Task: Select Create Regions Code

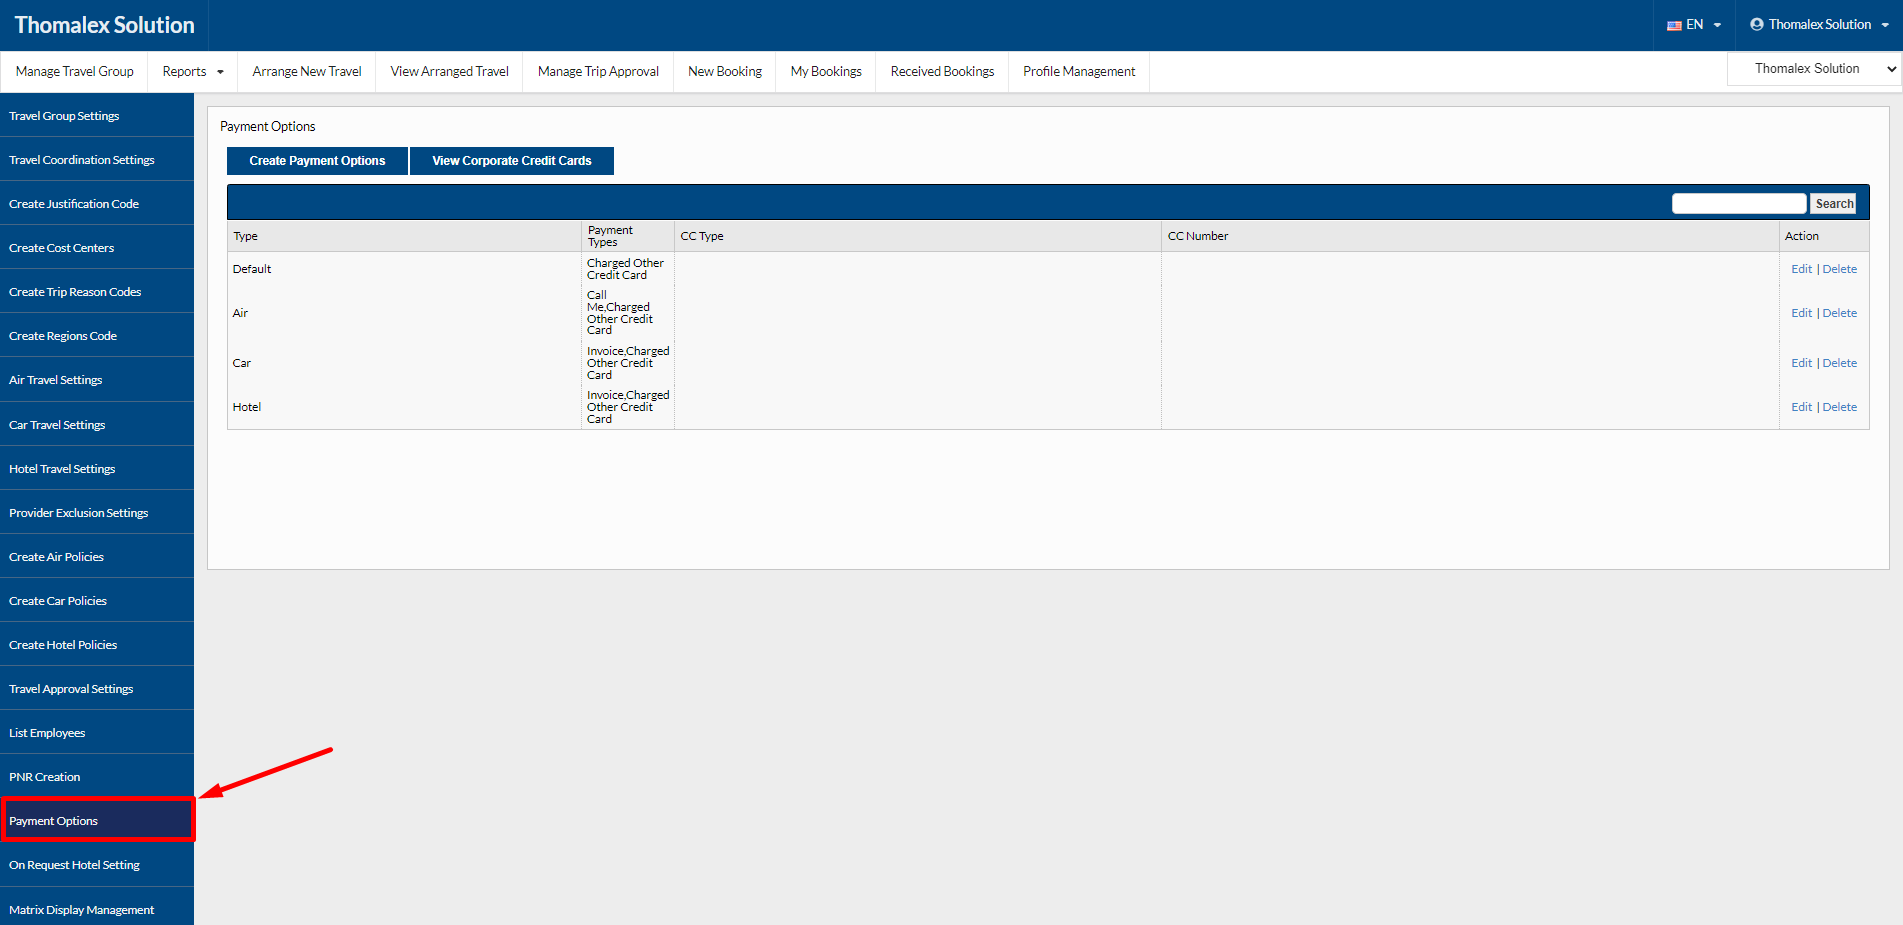Action: point(97,336)
